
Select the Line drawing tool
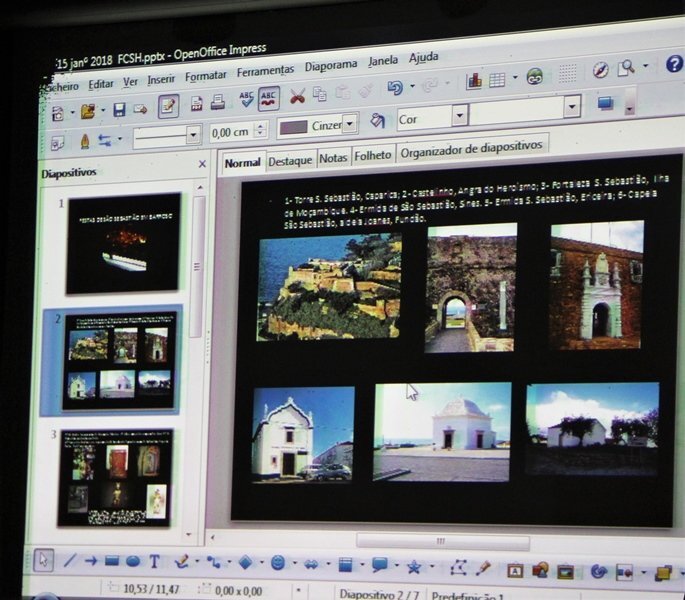[70, 561]
